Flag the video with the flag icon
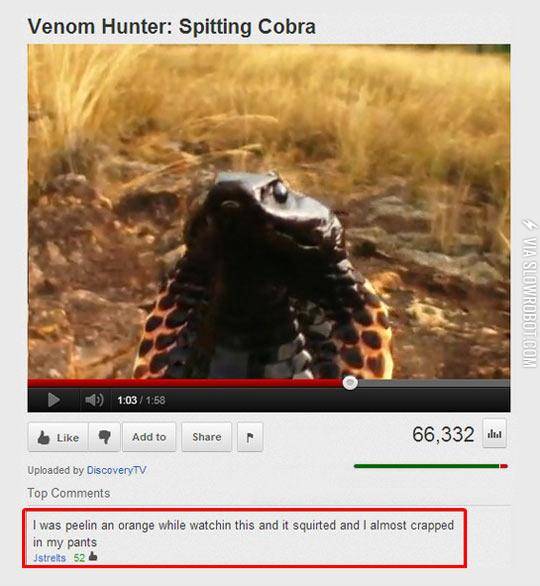 pos(250,437)
